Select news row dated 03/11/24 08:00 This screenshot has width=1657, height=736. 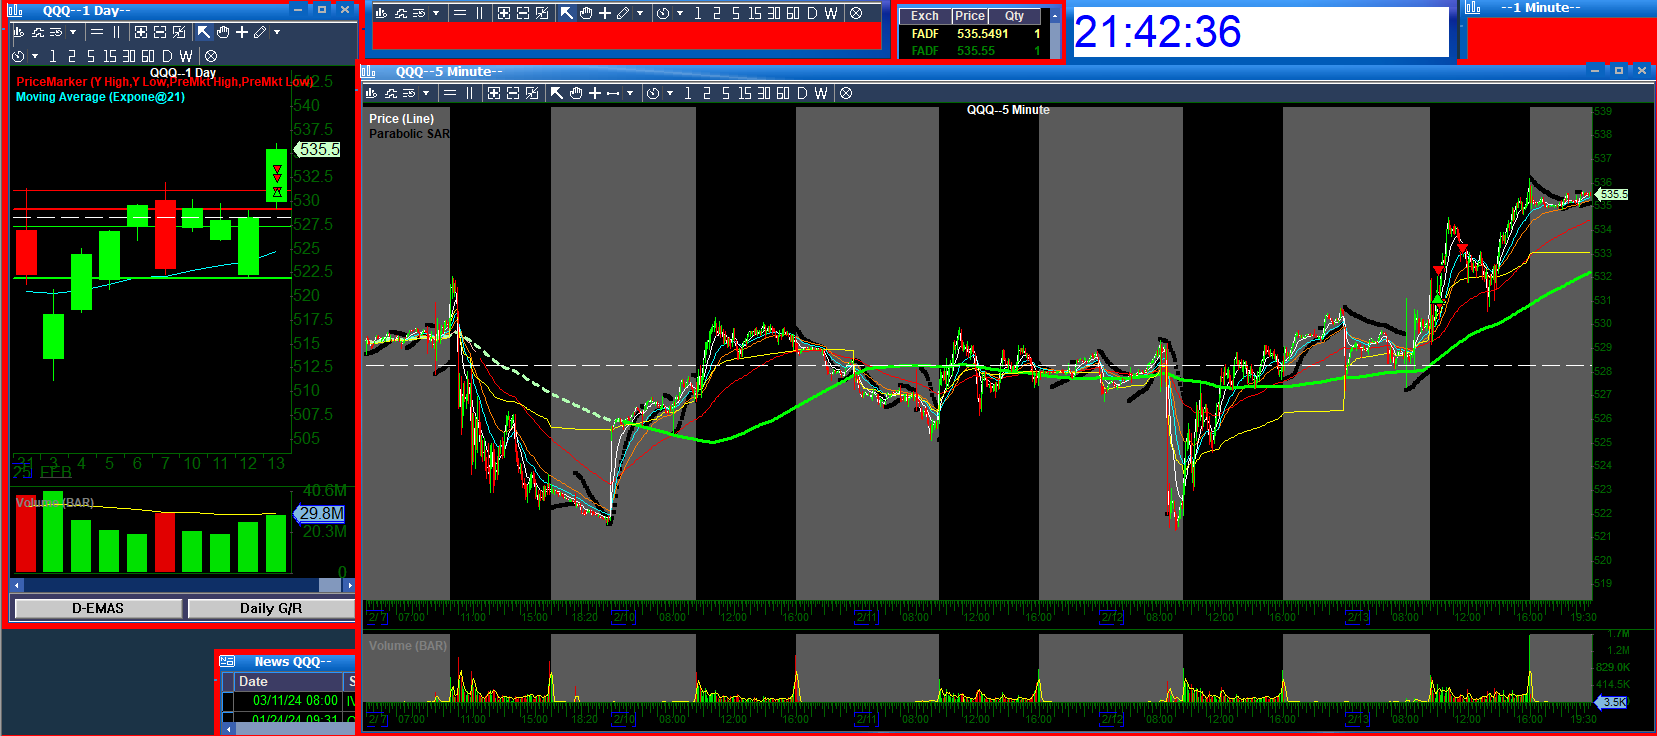coord(290,700)
